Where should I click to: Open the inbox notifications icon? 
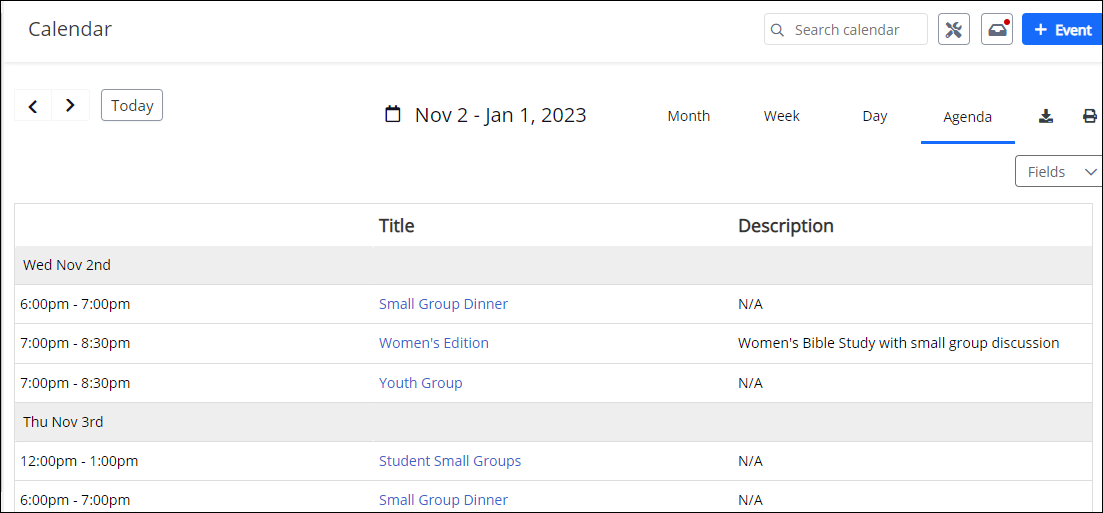pos(996,30)
